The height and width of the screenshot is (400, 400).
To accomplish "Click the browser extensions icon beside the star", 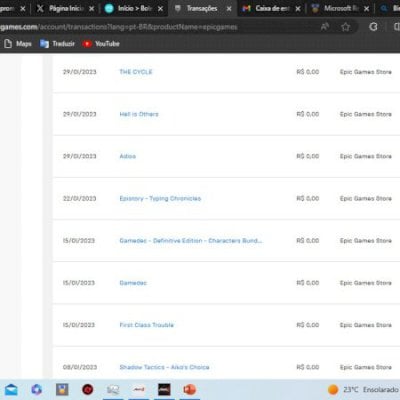I will [373, 27].
